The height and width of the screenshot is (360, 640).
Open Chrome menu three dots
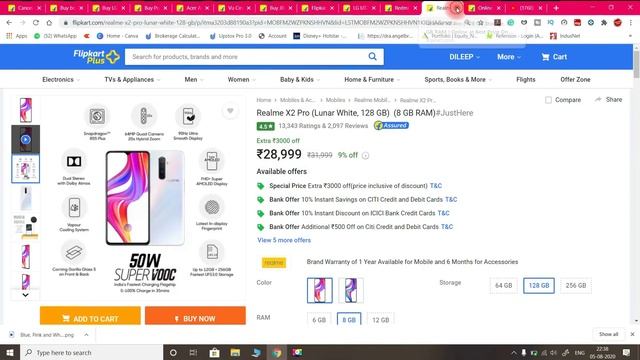tap(631, 23)
